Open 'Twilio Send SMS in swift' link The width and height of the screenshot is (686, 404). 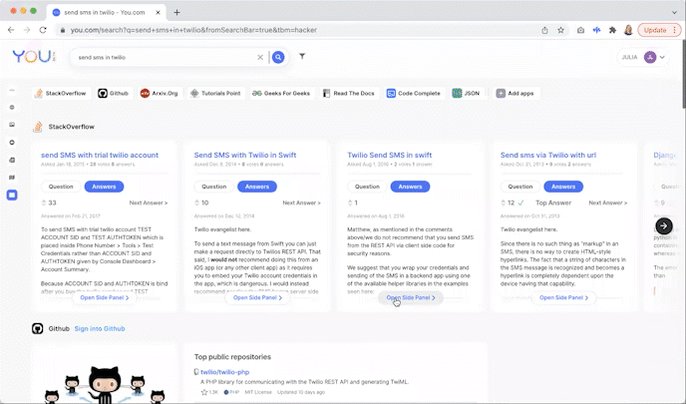(389, 155)
